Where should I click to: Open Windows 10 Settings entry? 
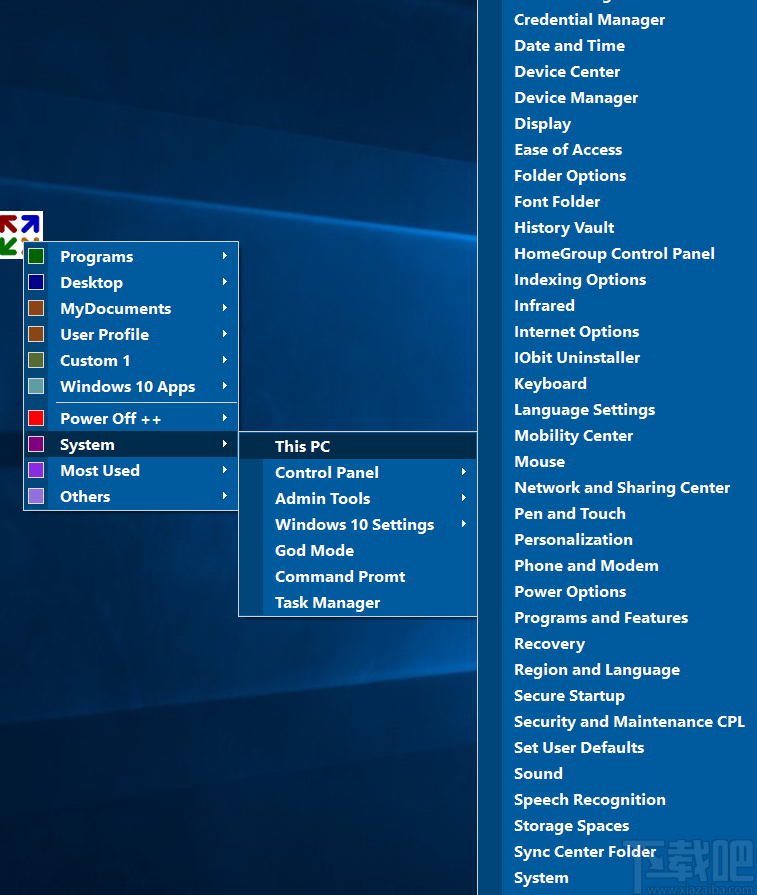pos(358,524)
